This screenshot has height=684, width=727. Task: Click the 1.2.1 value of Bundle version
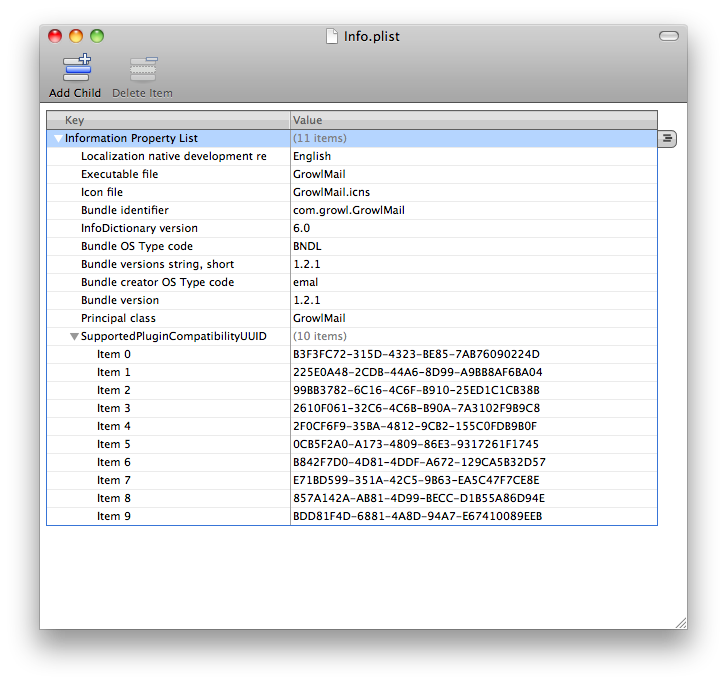pos(306,300)
